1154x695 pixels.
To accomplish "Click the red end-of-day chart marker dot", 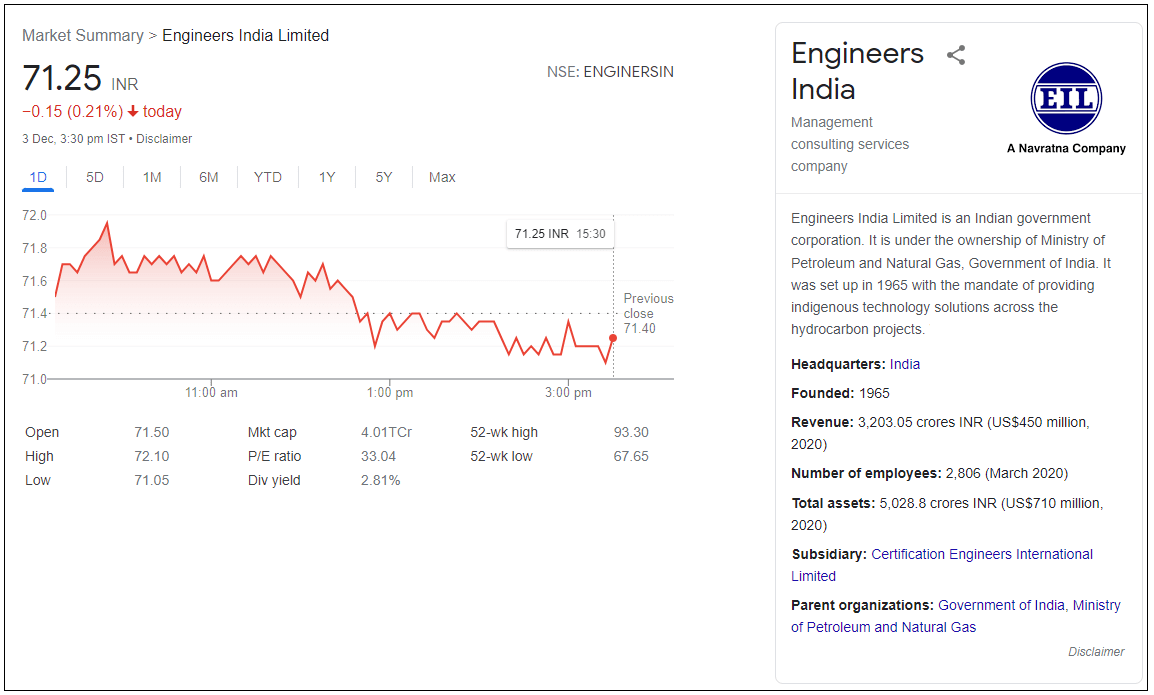I will click(613, 338).
